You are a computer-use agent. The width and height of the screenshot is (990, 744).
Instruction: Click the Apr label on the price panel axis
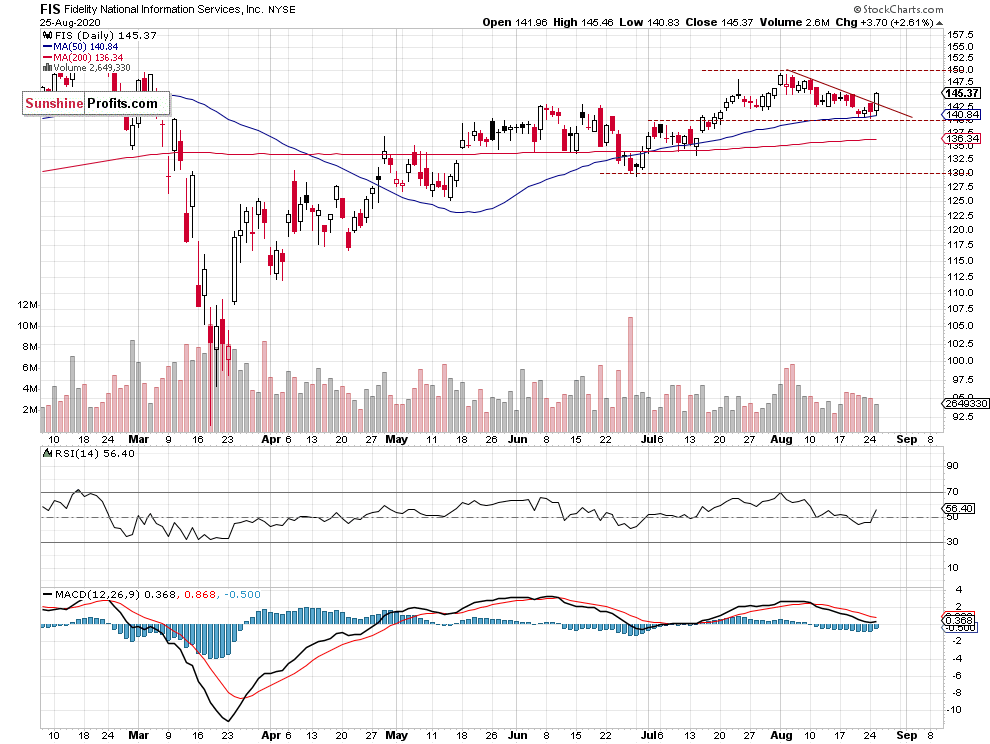(x=271, y=439)
